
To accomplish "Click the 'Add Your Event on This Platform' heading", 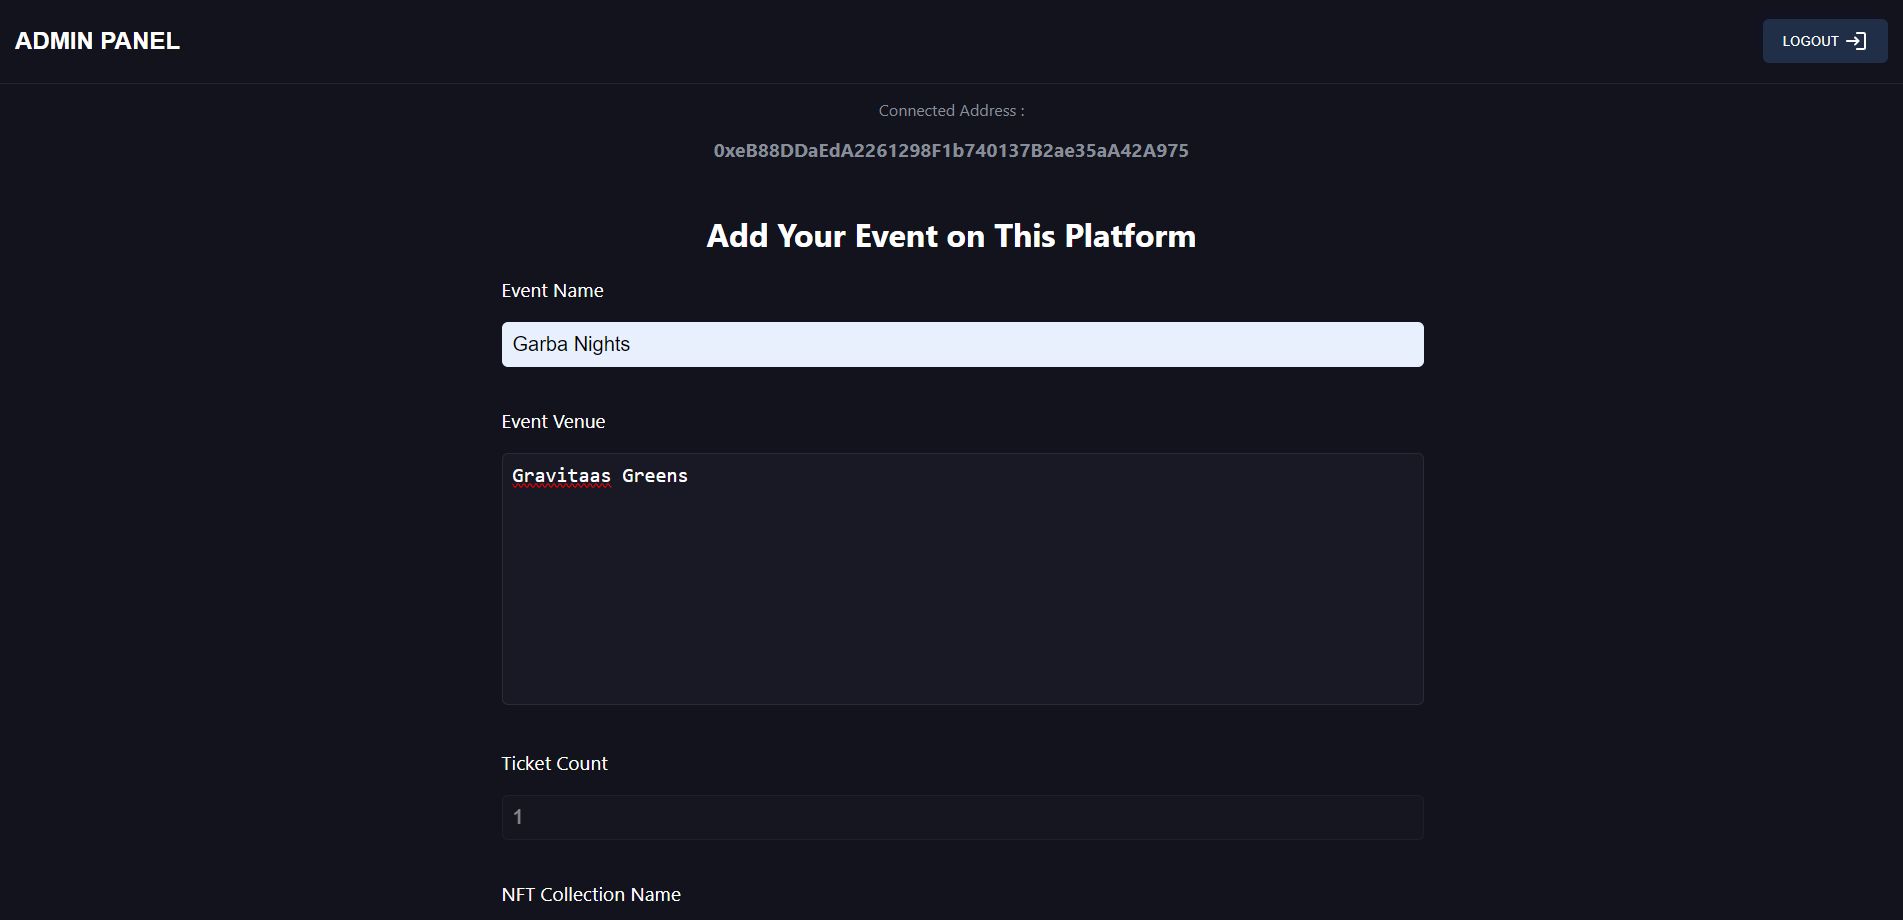I will point(951,236).
